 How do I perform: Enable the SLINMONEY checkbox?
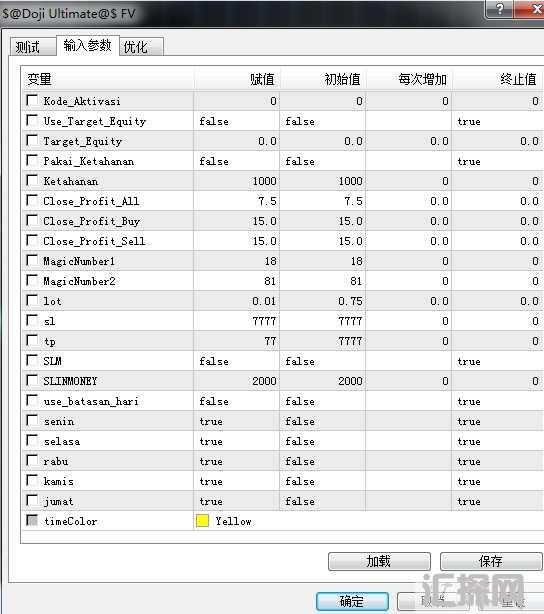[32, 380]
